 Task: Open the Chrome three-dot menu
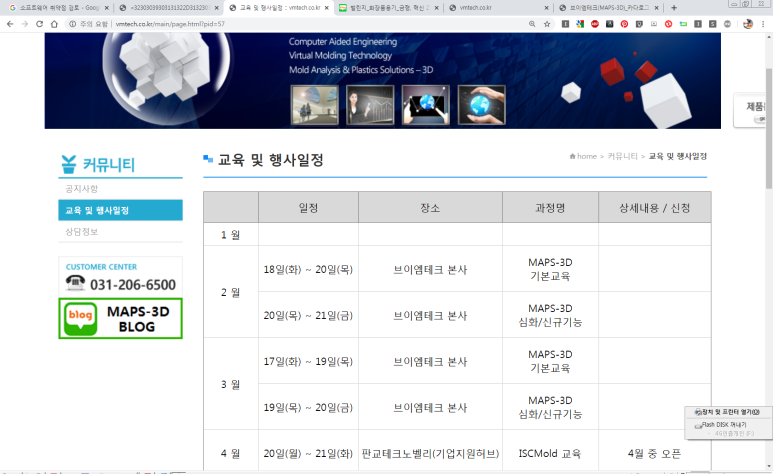tap(763, 24)
